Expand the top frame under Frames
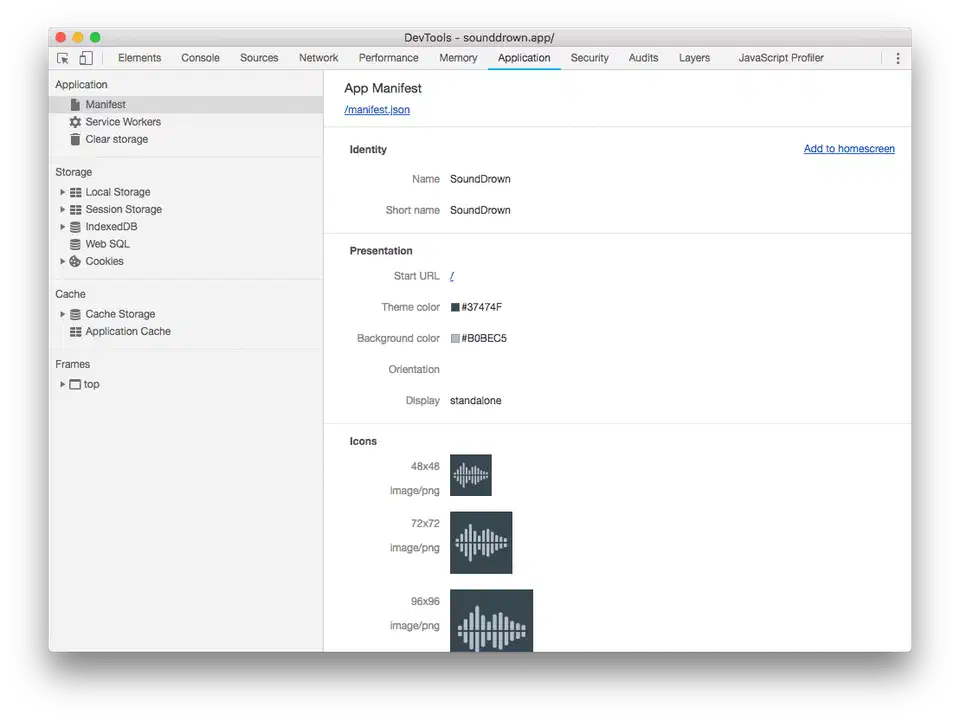Screen dimensions: 960x721 pos(62,384)
